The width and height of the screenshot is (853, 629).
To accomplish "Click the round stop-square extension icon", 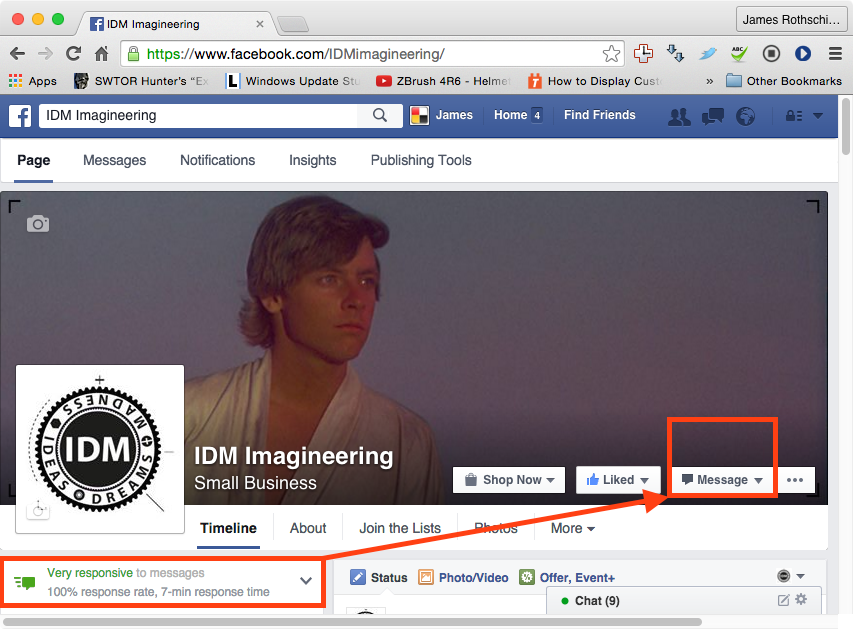I will (x=771, y=53).
